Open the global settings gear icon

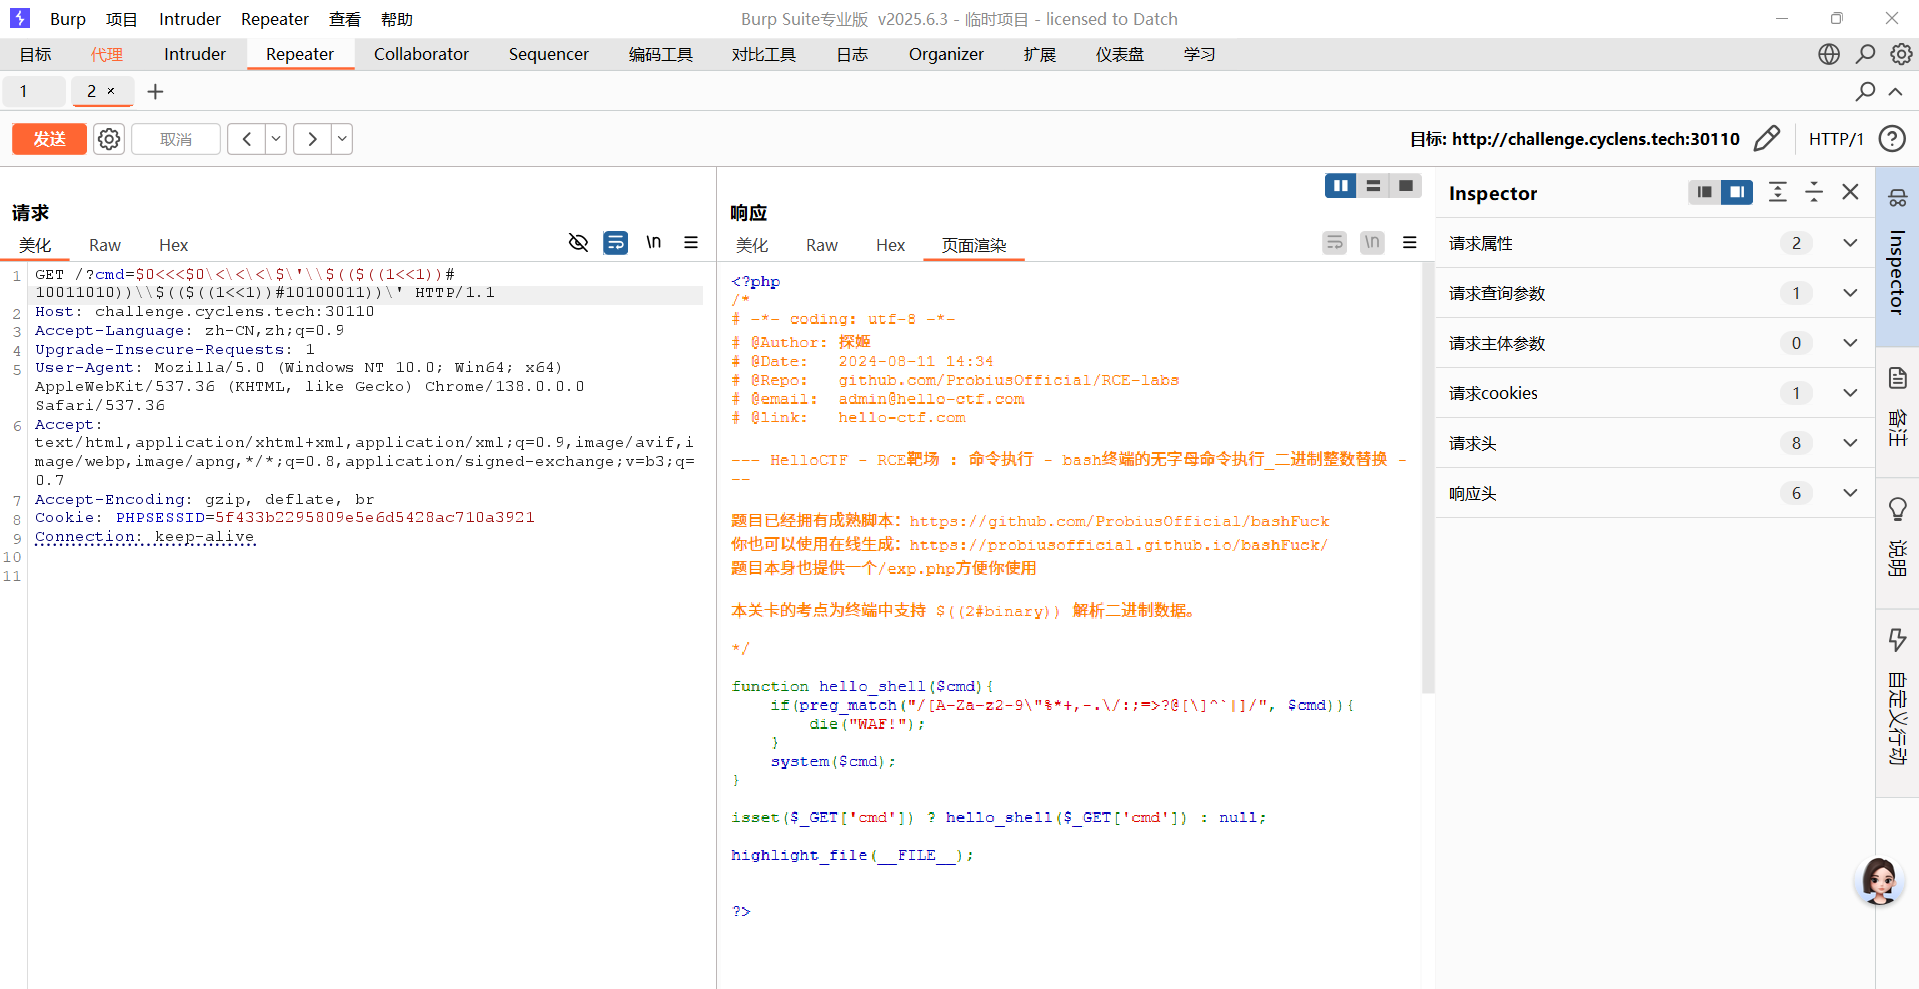pos(1901,54)
